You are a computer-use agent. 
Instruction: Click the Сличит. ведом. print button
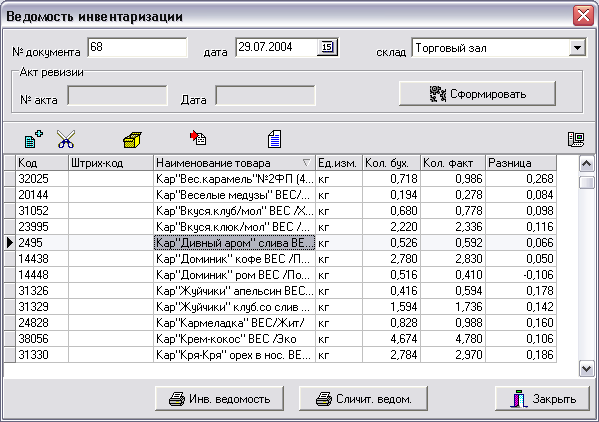click(x=363, y=399)
